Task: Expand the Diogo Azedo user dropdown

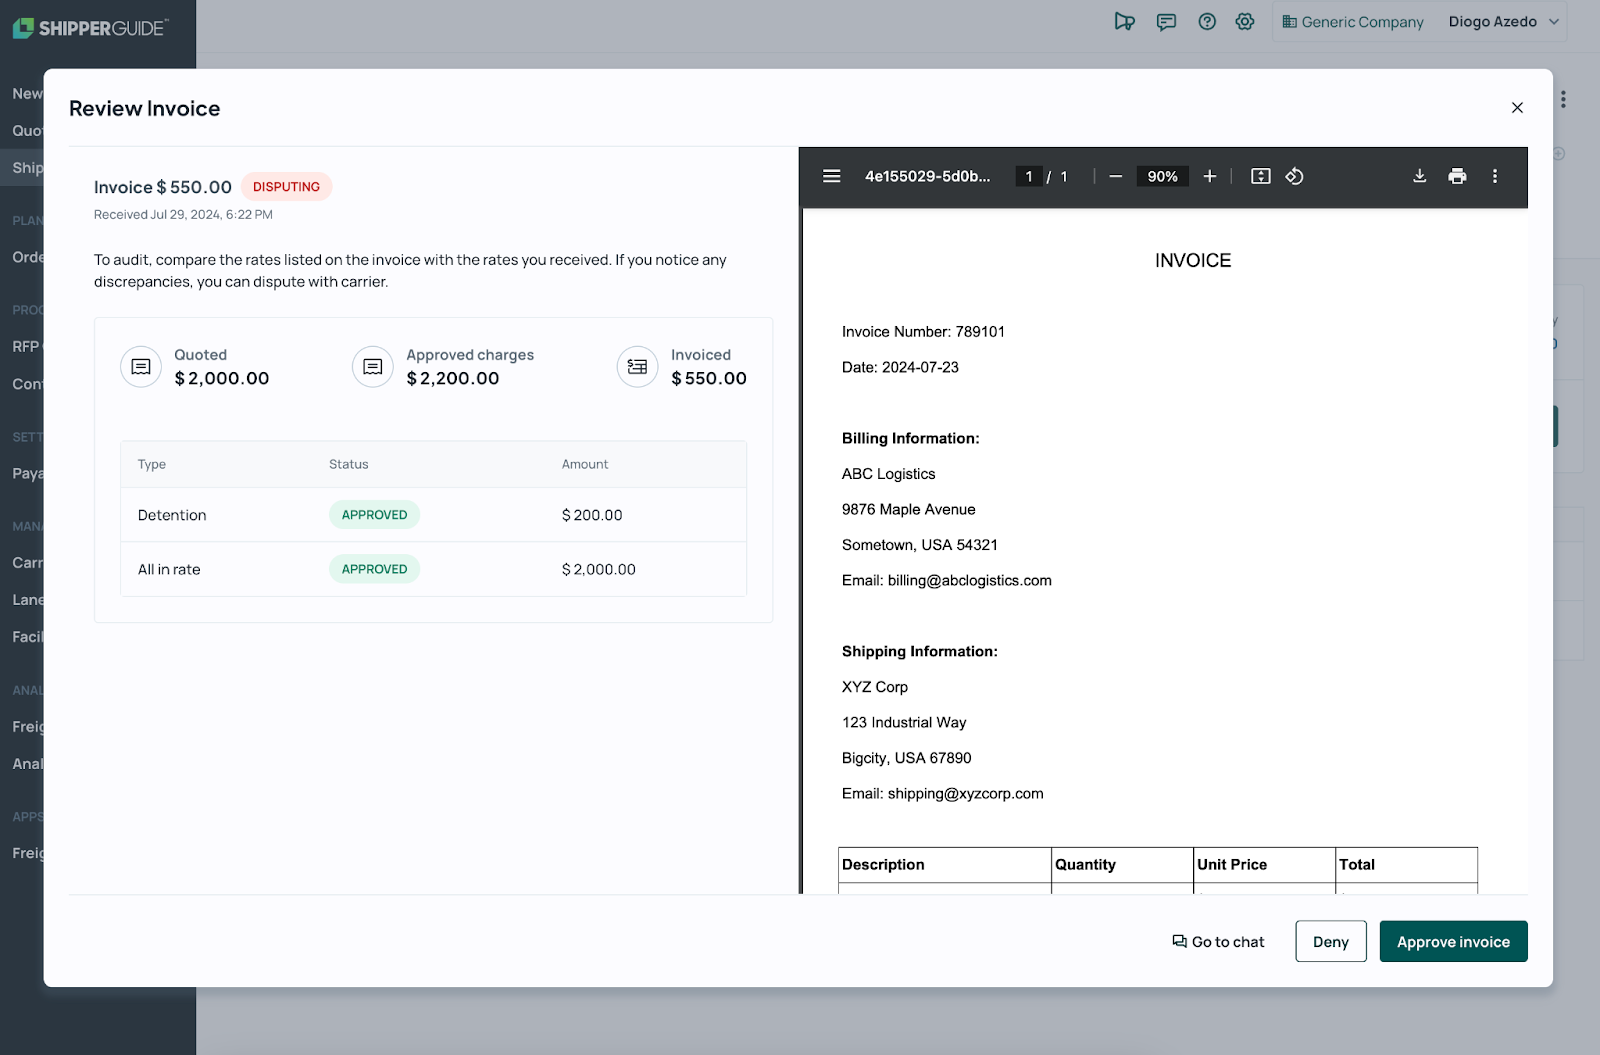Action: click(x=1504, y=22)
